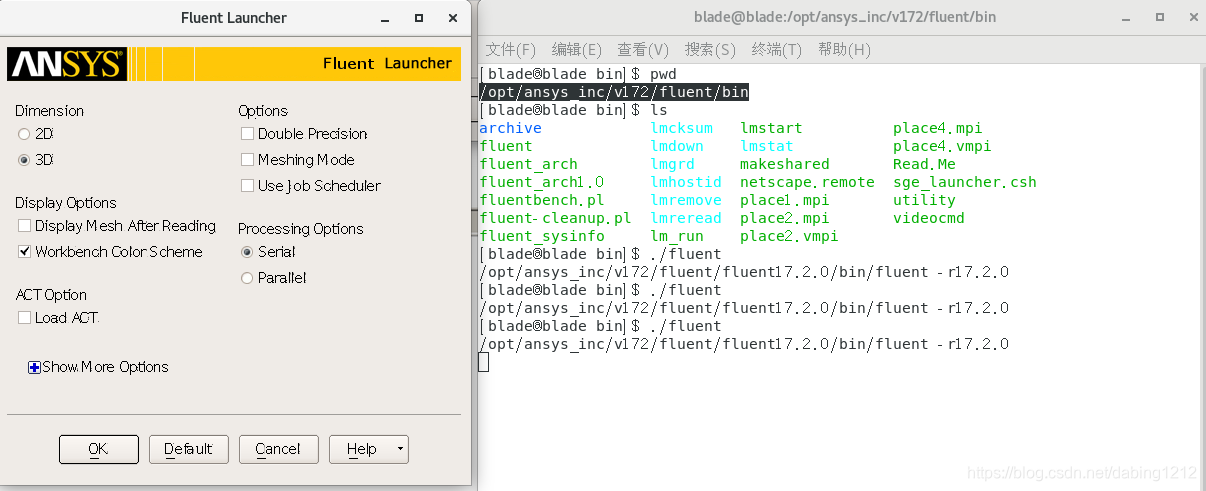Open the 终端(T) terminal menu
1206x491 pixels.
(x=776, y=50)
